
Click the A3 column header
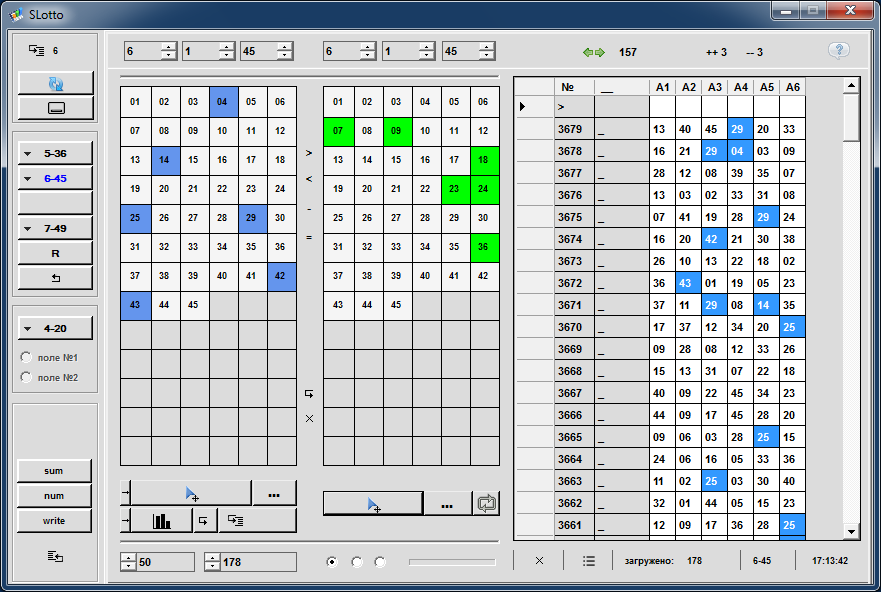click(x=714, y=87)
